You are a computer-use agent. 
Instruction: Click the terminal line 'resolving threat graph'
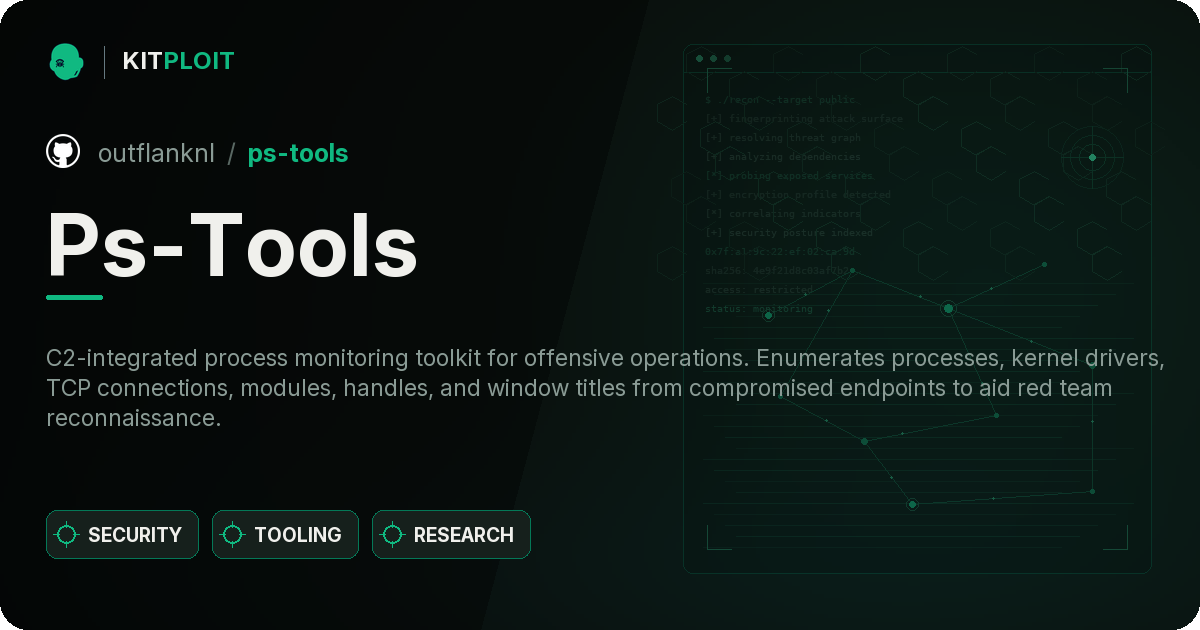pos(783,138)
